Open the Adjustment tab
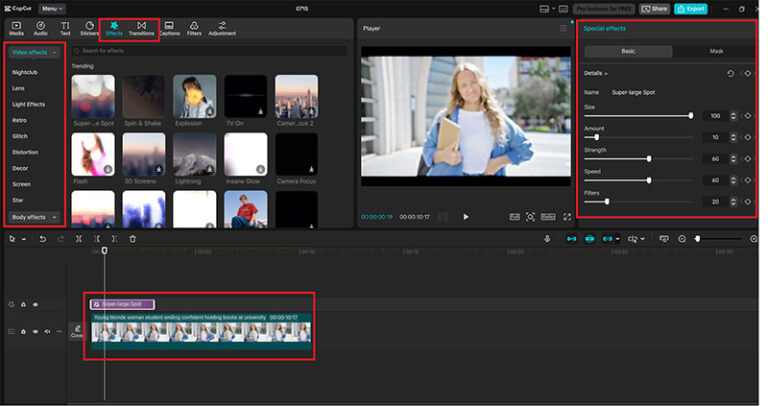Viewport: 768px width, 406px height. [222, 28]
